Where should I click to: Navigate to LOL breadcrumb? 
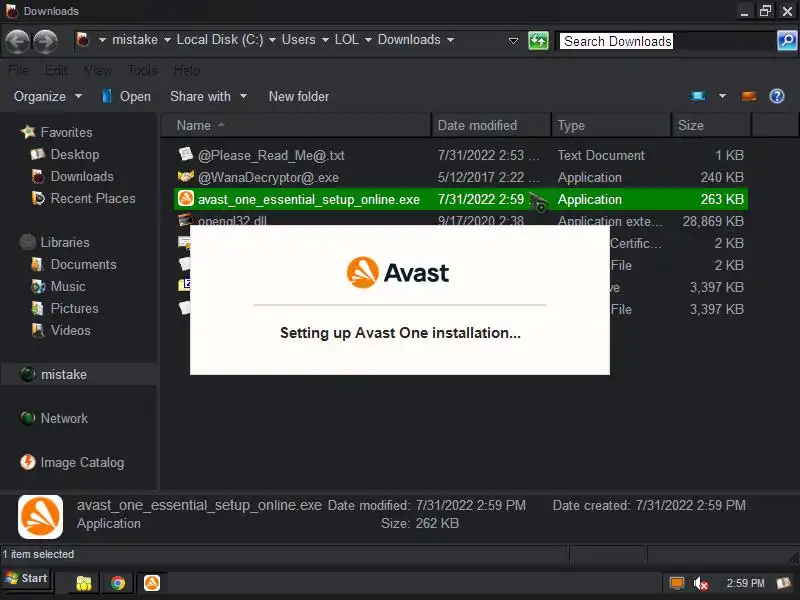click(x=346, y=40)
